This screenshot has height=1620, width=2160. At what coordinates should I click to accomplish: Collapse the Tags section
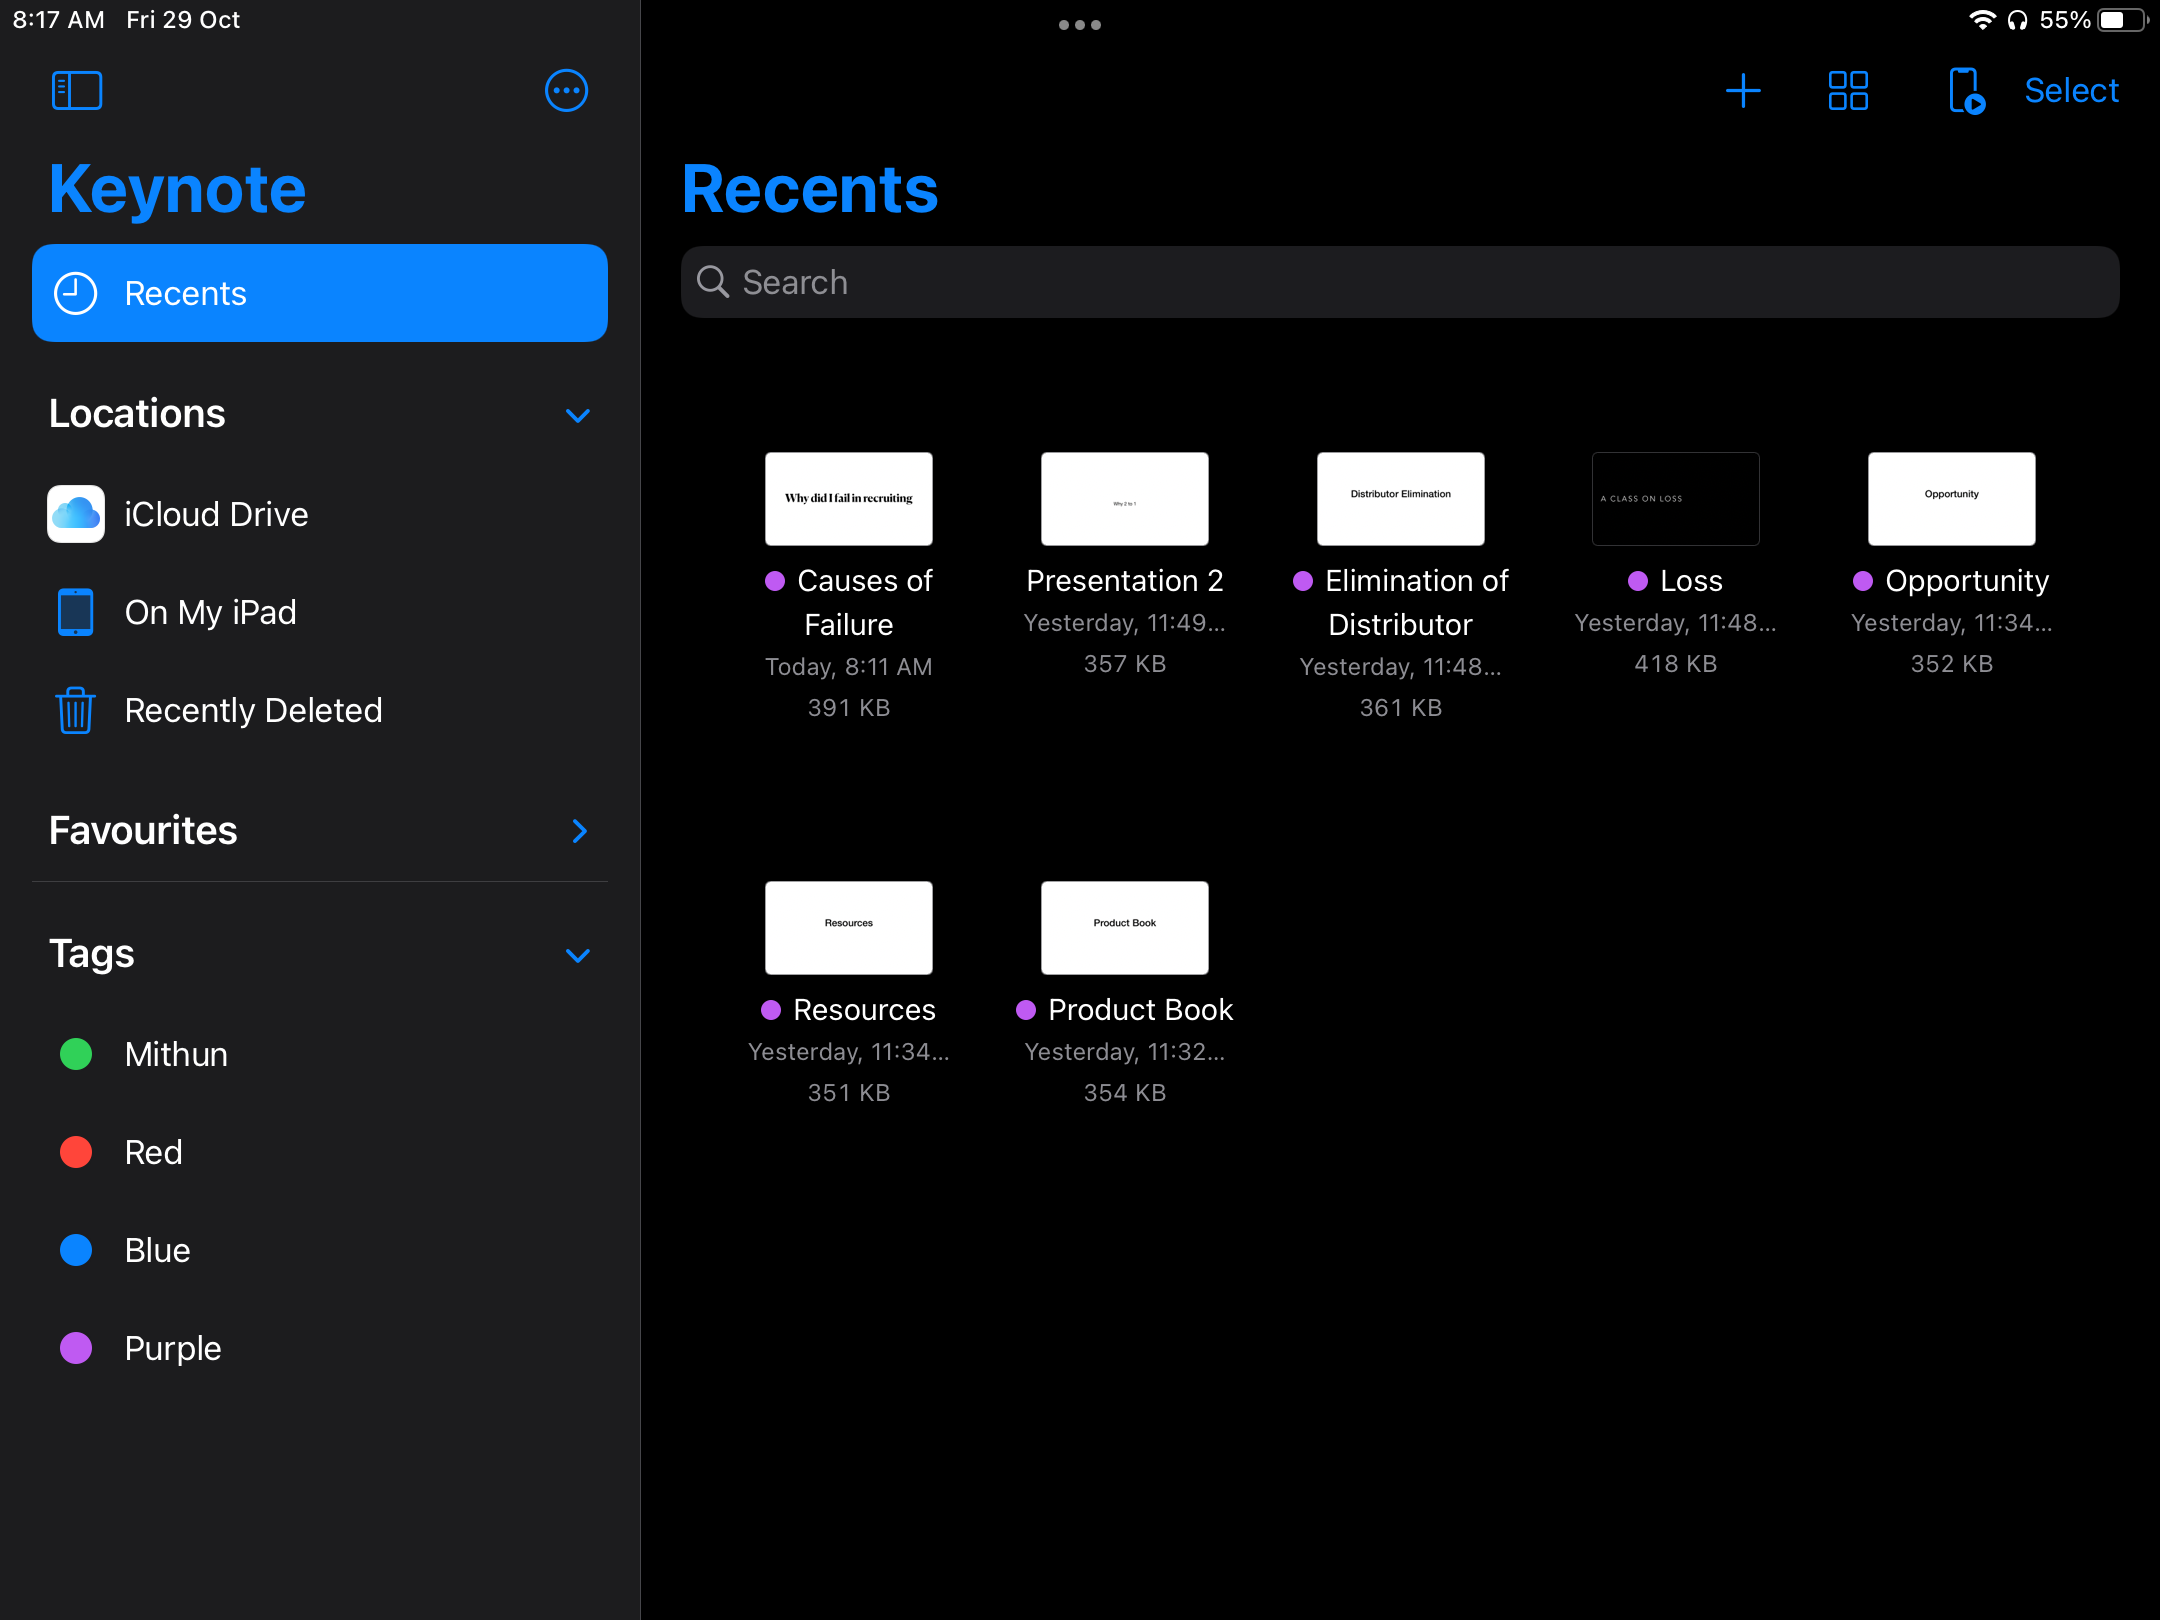578,955
